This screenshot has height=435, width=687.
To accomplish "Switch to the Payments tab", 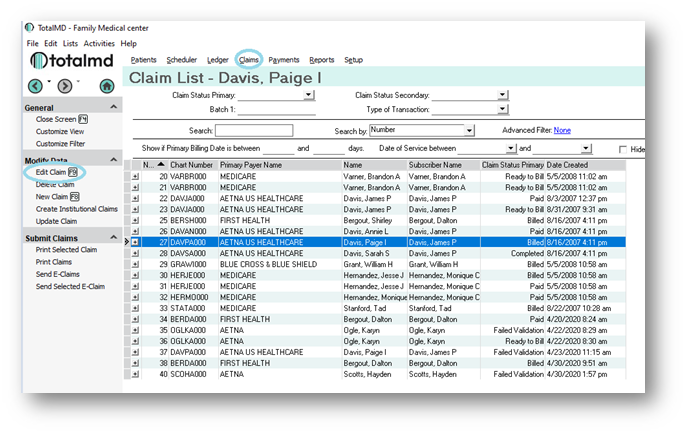I will (284, 60).
